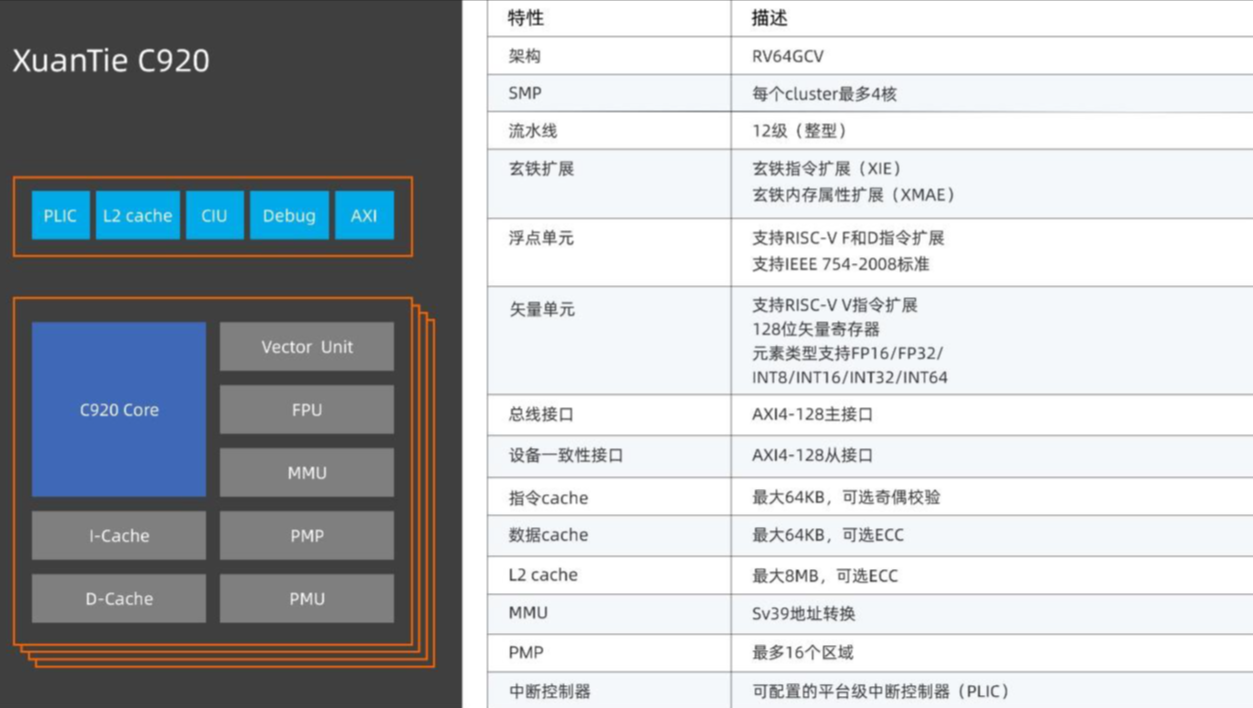The height and width of the screenshot is (708, 1253).
Task: Select 支持RISC-V F和D指令扩展 text
Action: (x=848, y=238)
